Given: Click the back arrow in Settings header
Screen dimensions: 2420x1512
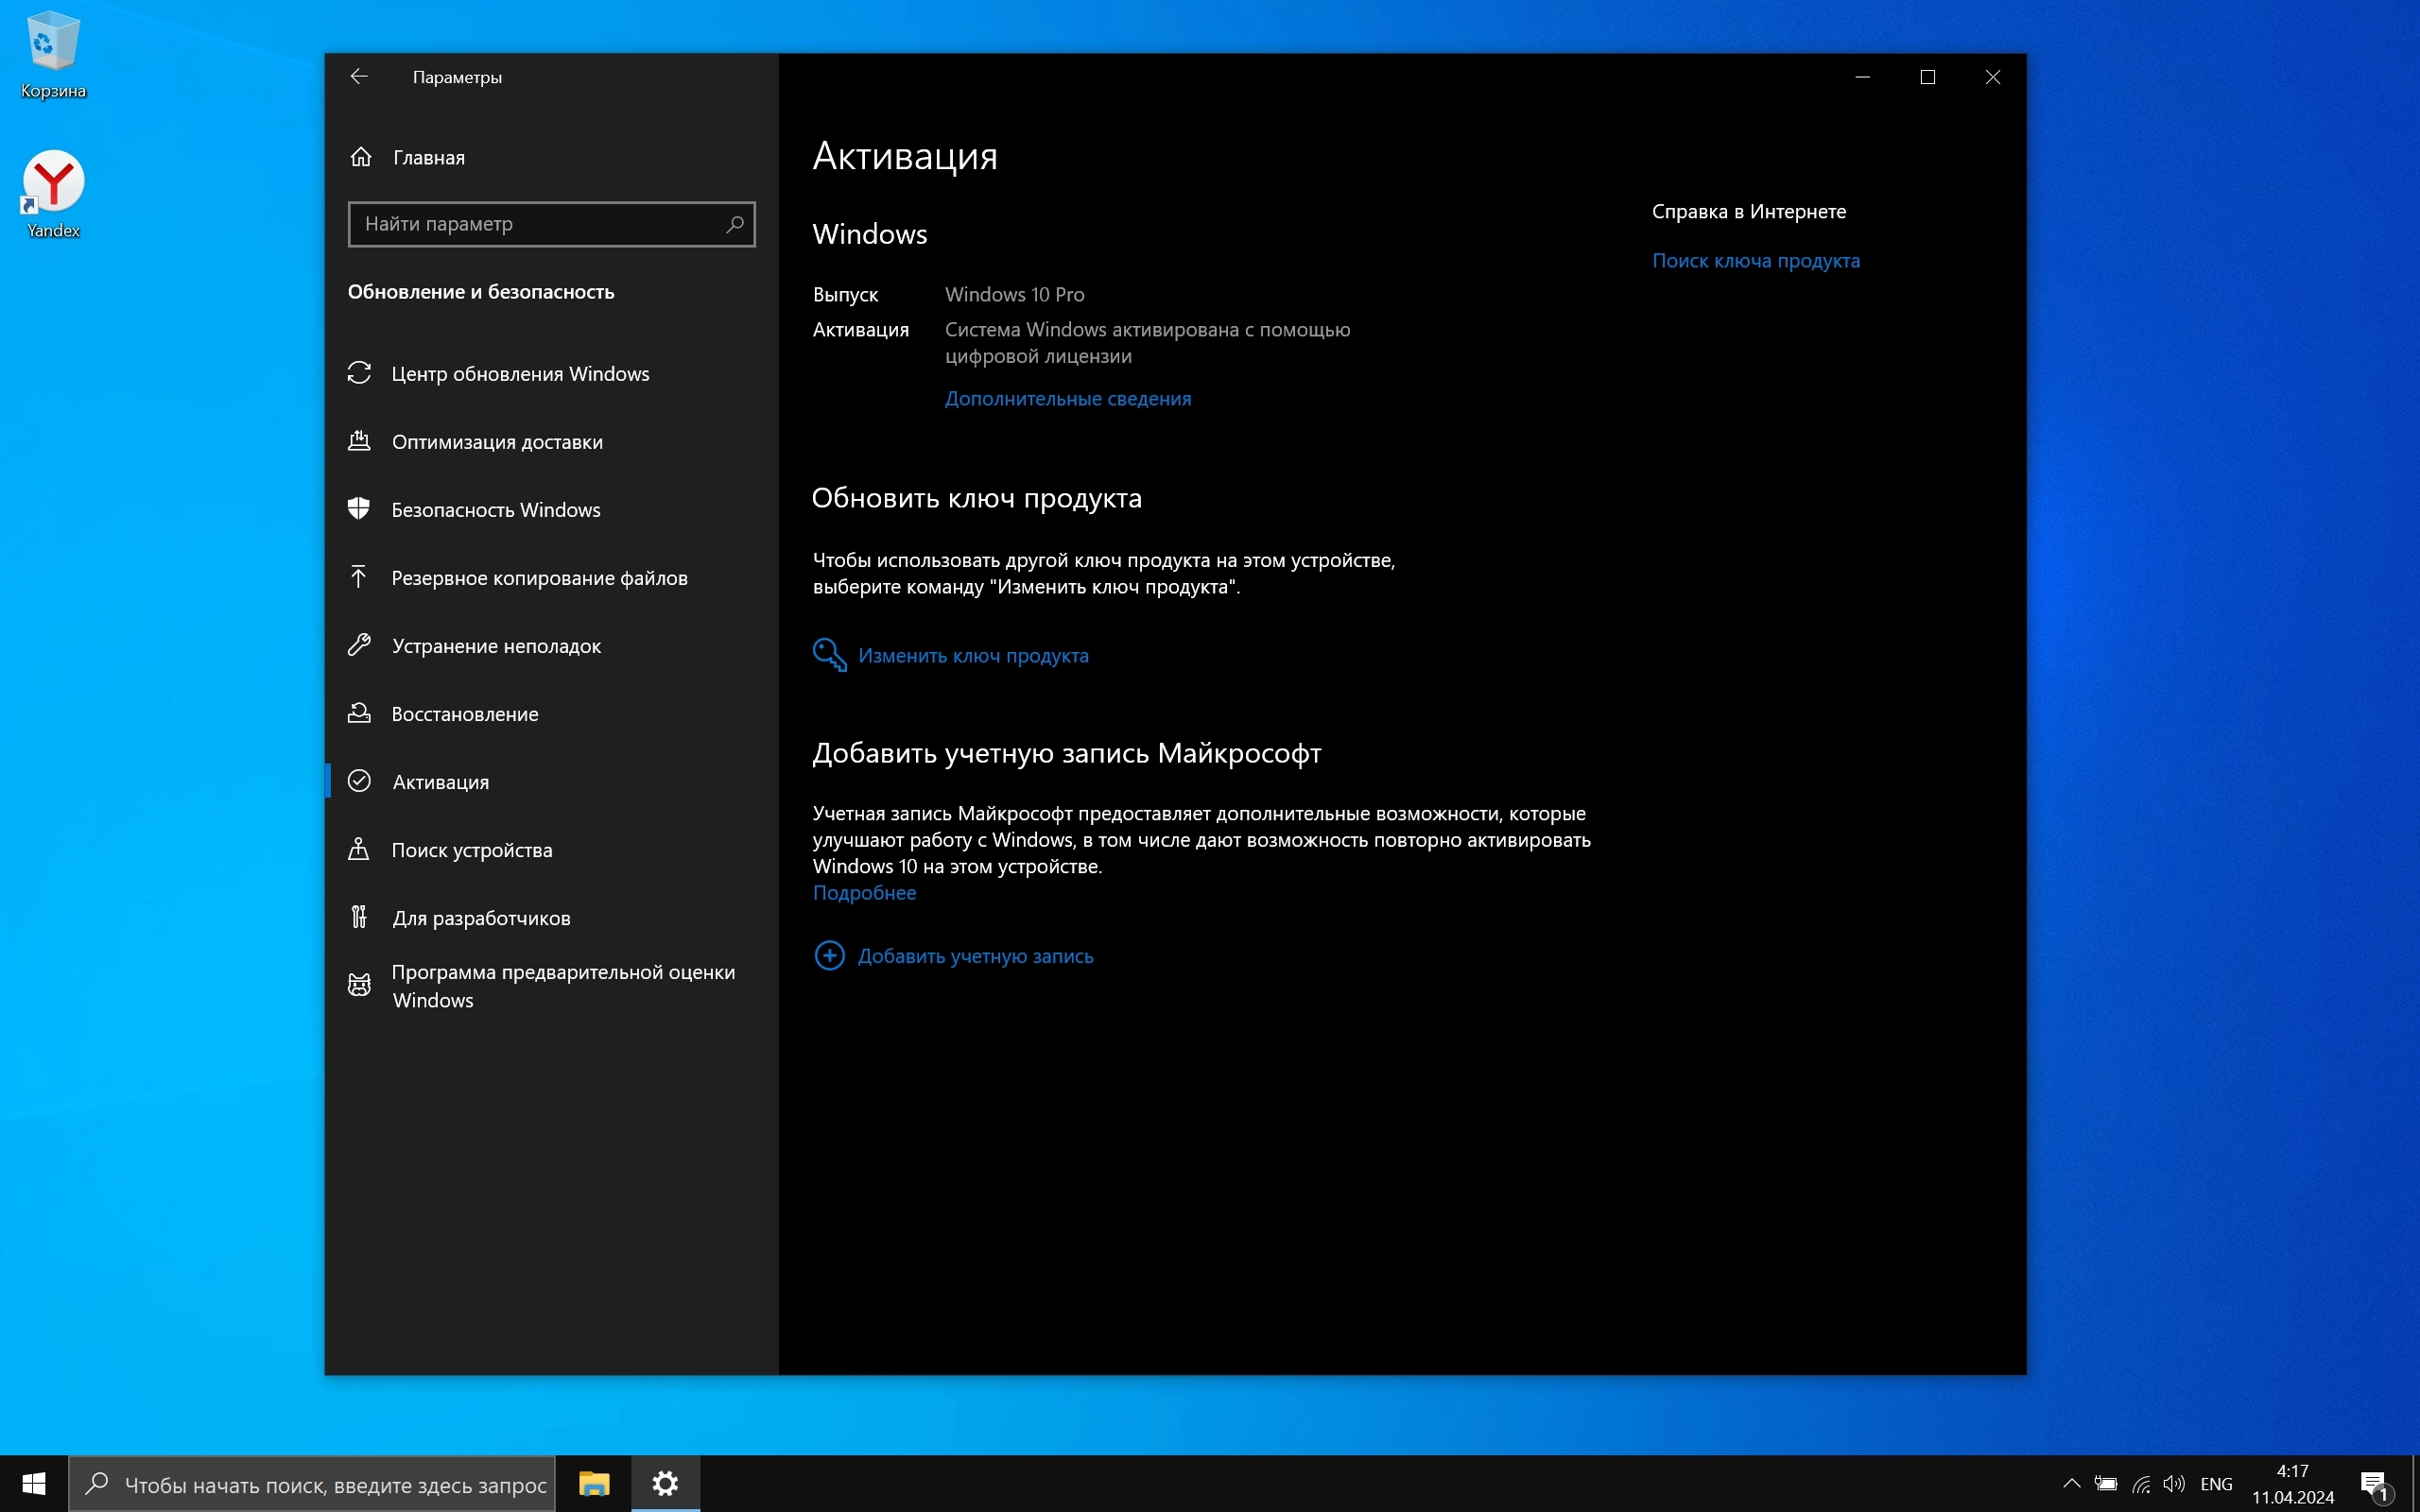Looking at the screenshot, I should pyautogui.click(x=359, y=77).
